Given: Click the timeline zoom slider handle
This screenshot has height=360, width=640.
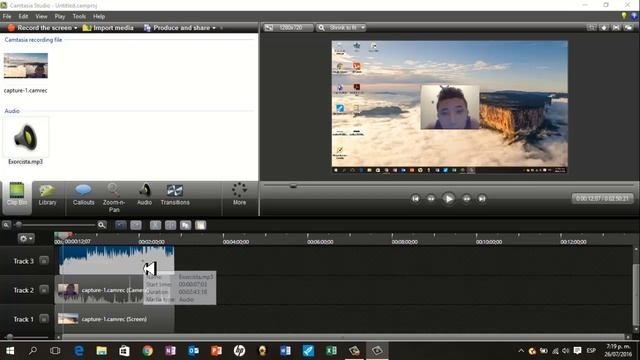Looking at the screenshot, I should click(x=18, y=224).
